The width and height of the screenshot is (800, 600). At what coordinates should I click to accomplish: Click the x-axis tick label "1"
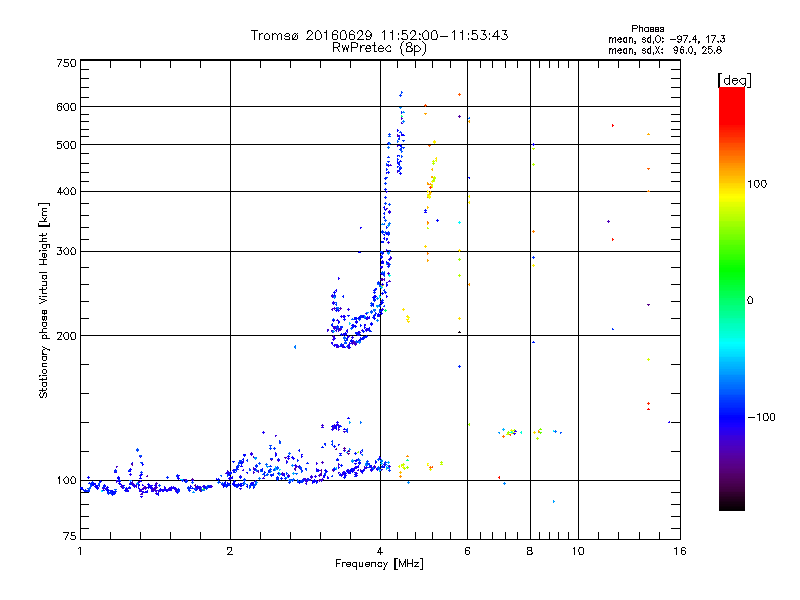80,551
